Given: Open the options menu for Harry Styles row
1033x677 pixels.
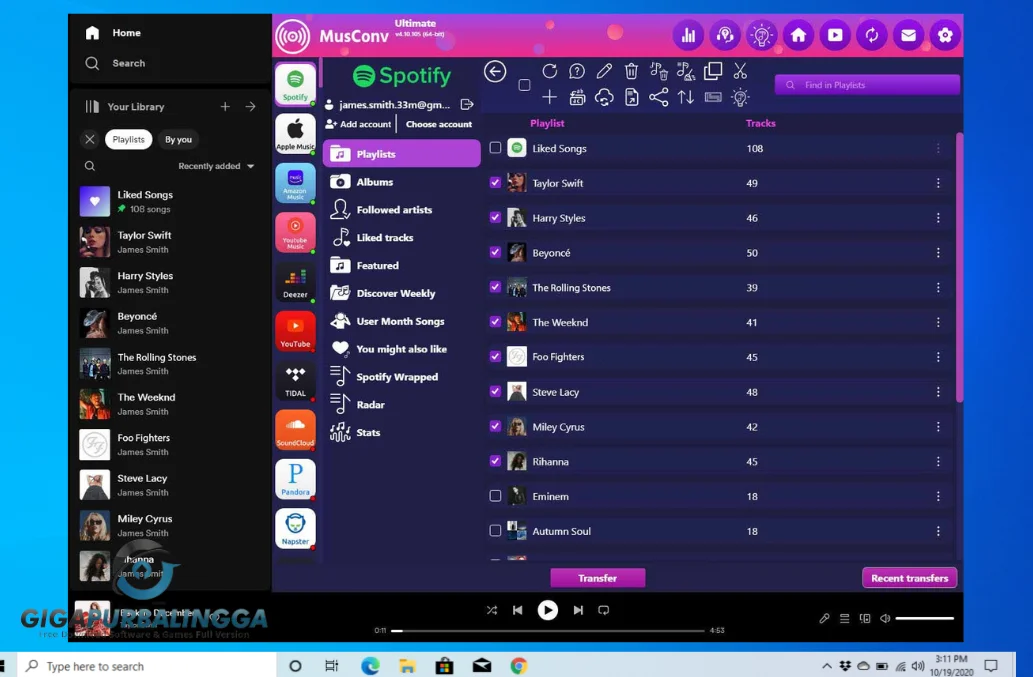Looking at the screenshot, I should pyautogui.click(x=938, y=218).
